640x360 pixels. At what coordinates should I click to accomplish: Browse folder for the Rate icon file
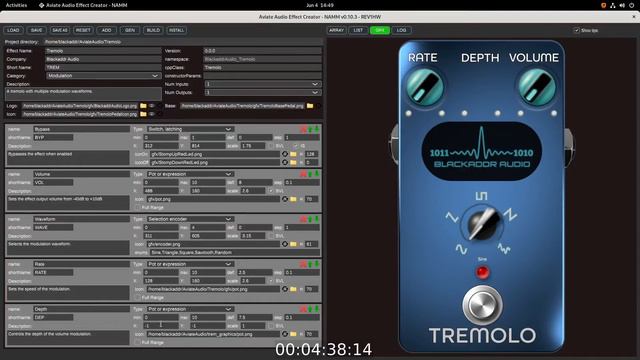click(293, 289)
